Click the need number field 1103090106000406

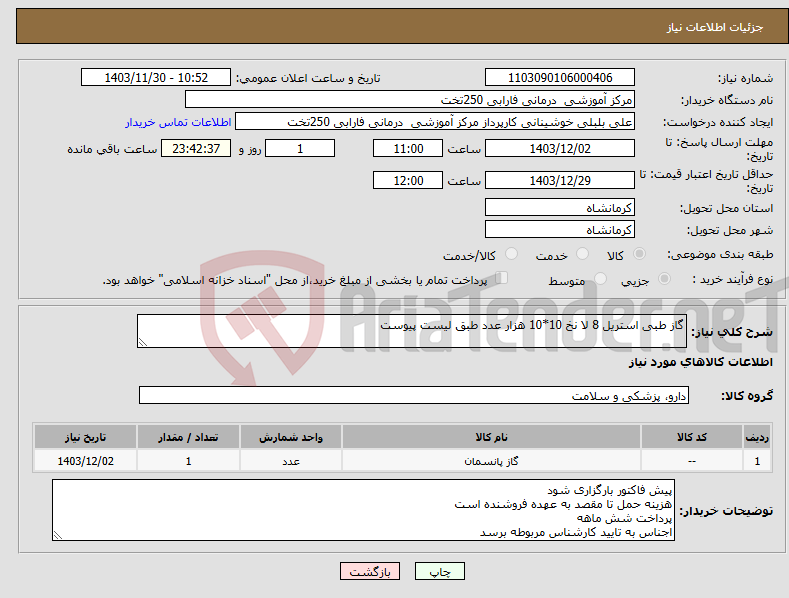click(x=560, y=78)
